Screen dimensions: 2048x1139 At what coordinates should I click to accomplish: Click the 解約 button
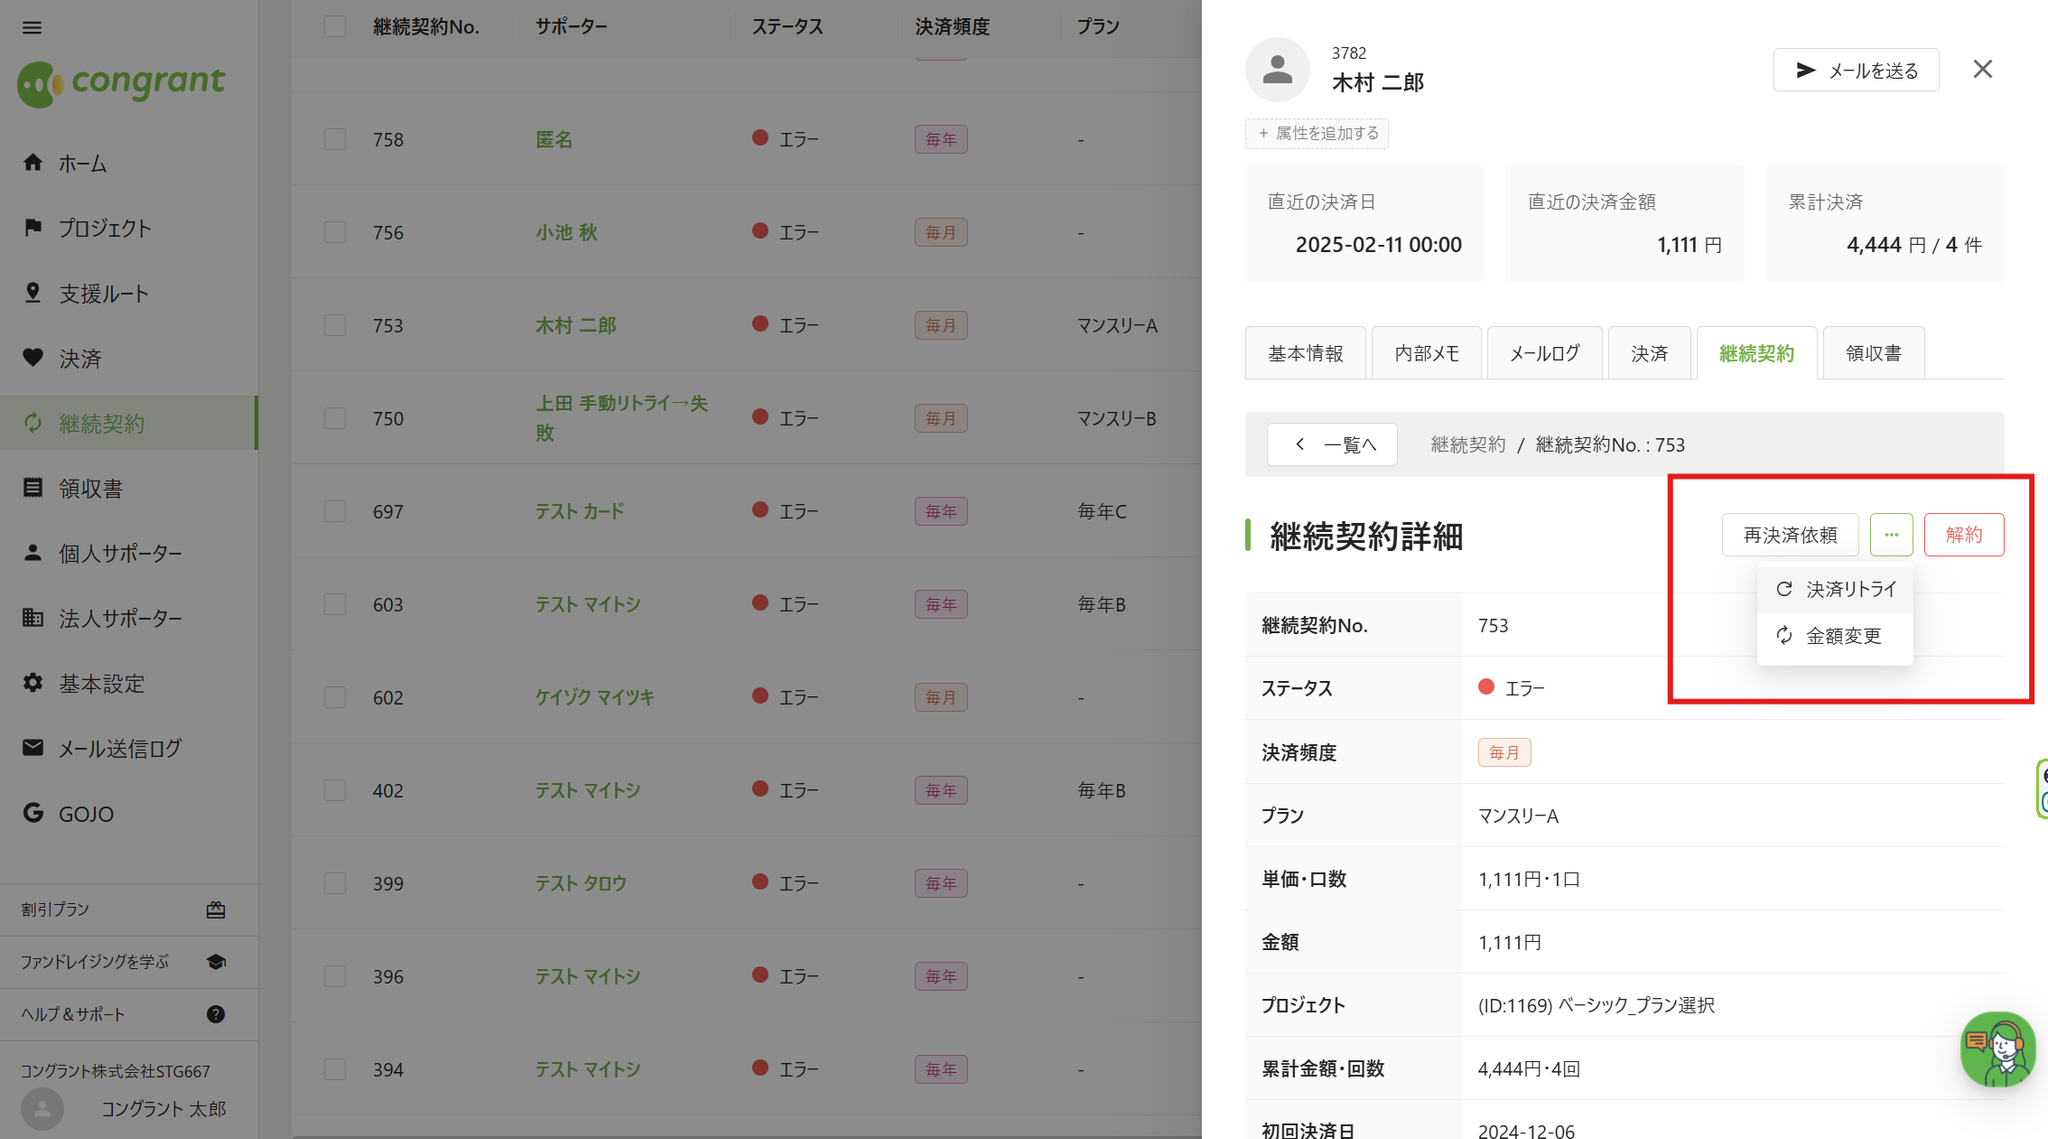coord(1963,535)
